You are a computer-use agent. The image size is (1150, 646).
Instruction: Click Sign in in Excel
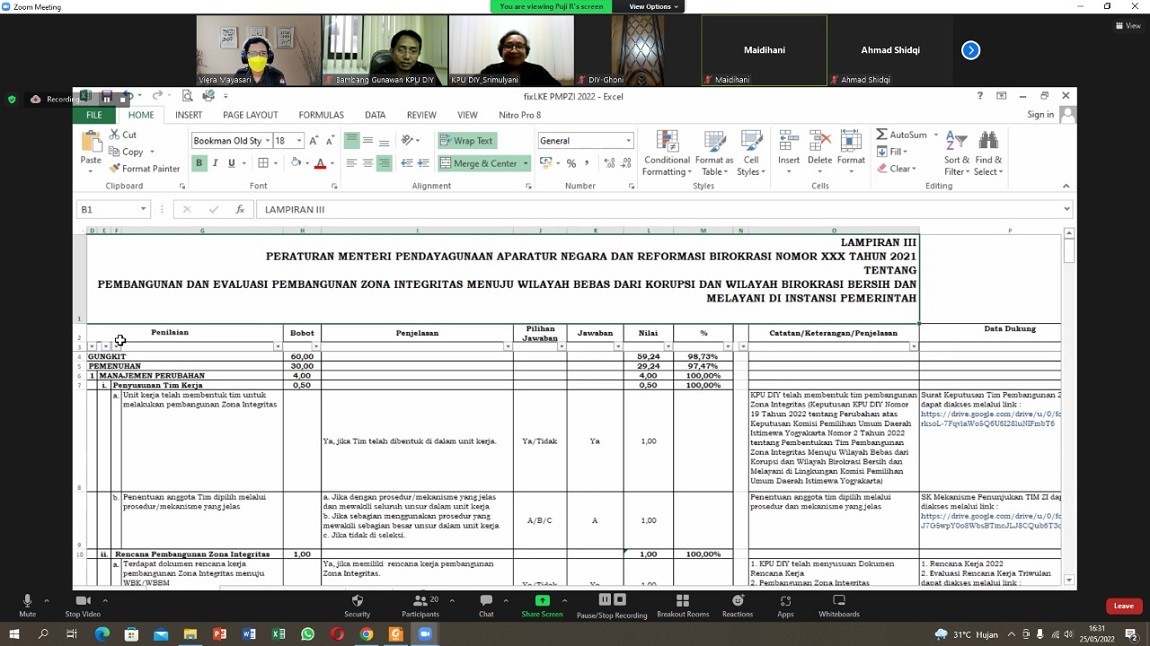(x=1040, y=115)
